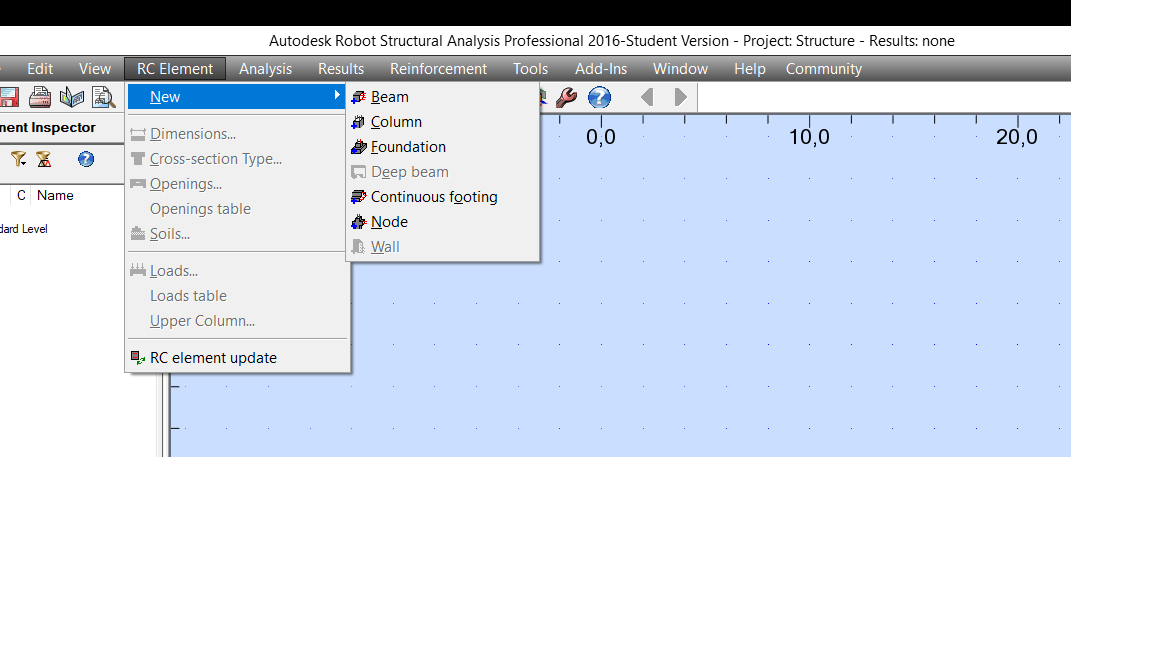Select the Upper Column... menu entry
The image size is (1152, 648).
click(x=237, y=321)
